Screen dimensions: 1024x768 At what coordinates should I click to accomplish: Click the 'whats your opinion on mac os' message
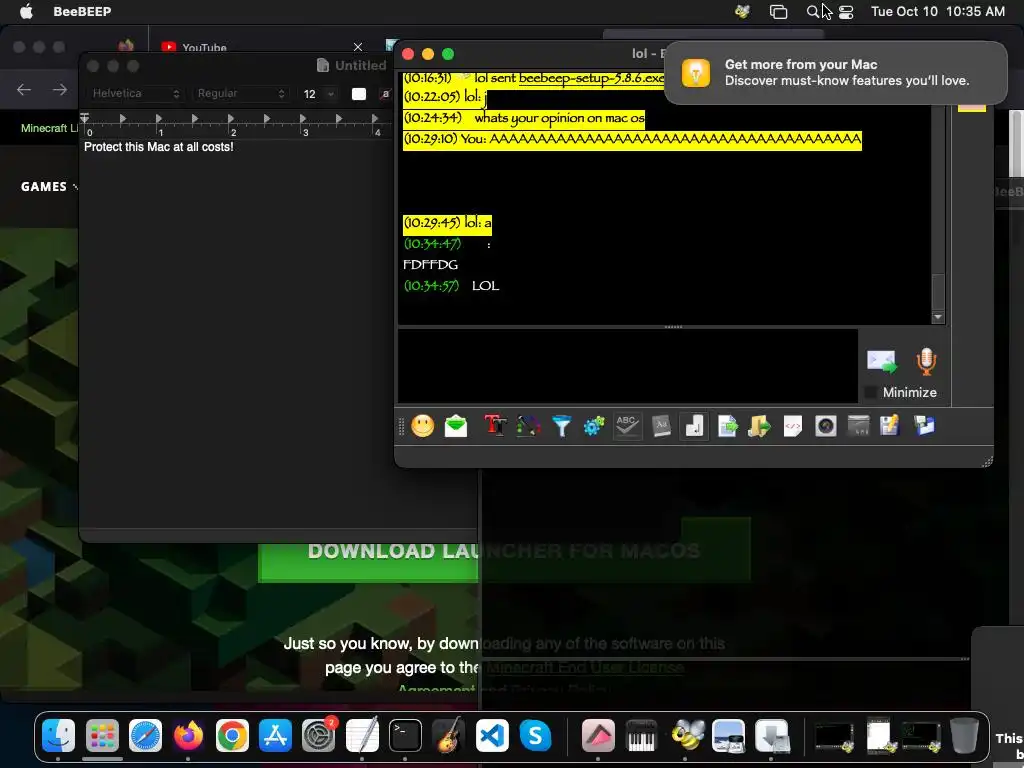(559, 118)
